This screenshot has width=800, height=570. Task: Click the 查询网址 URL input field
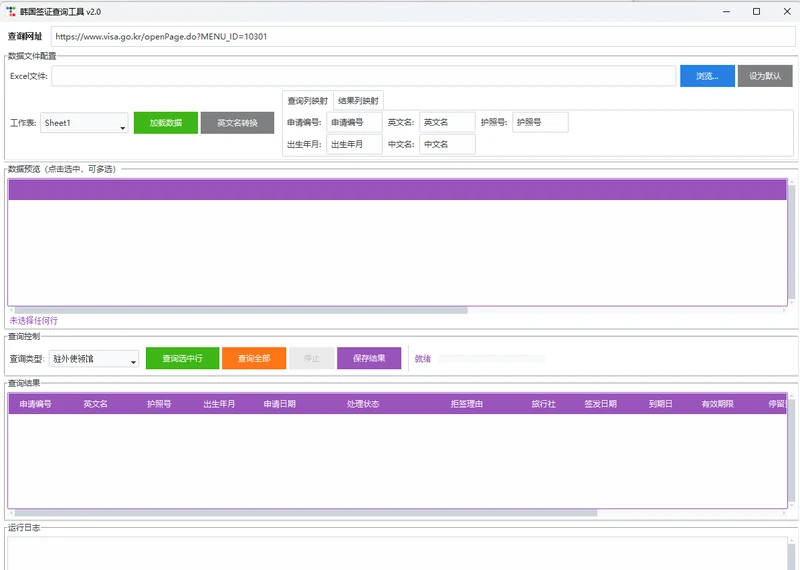click(423, 36)
